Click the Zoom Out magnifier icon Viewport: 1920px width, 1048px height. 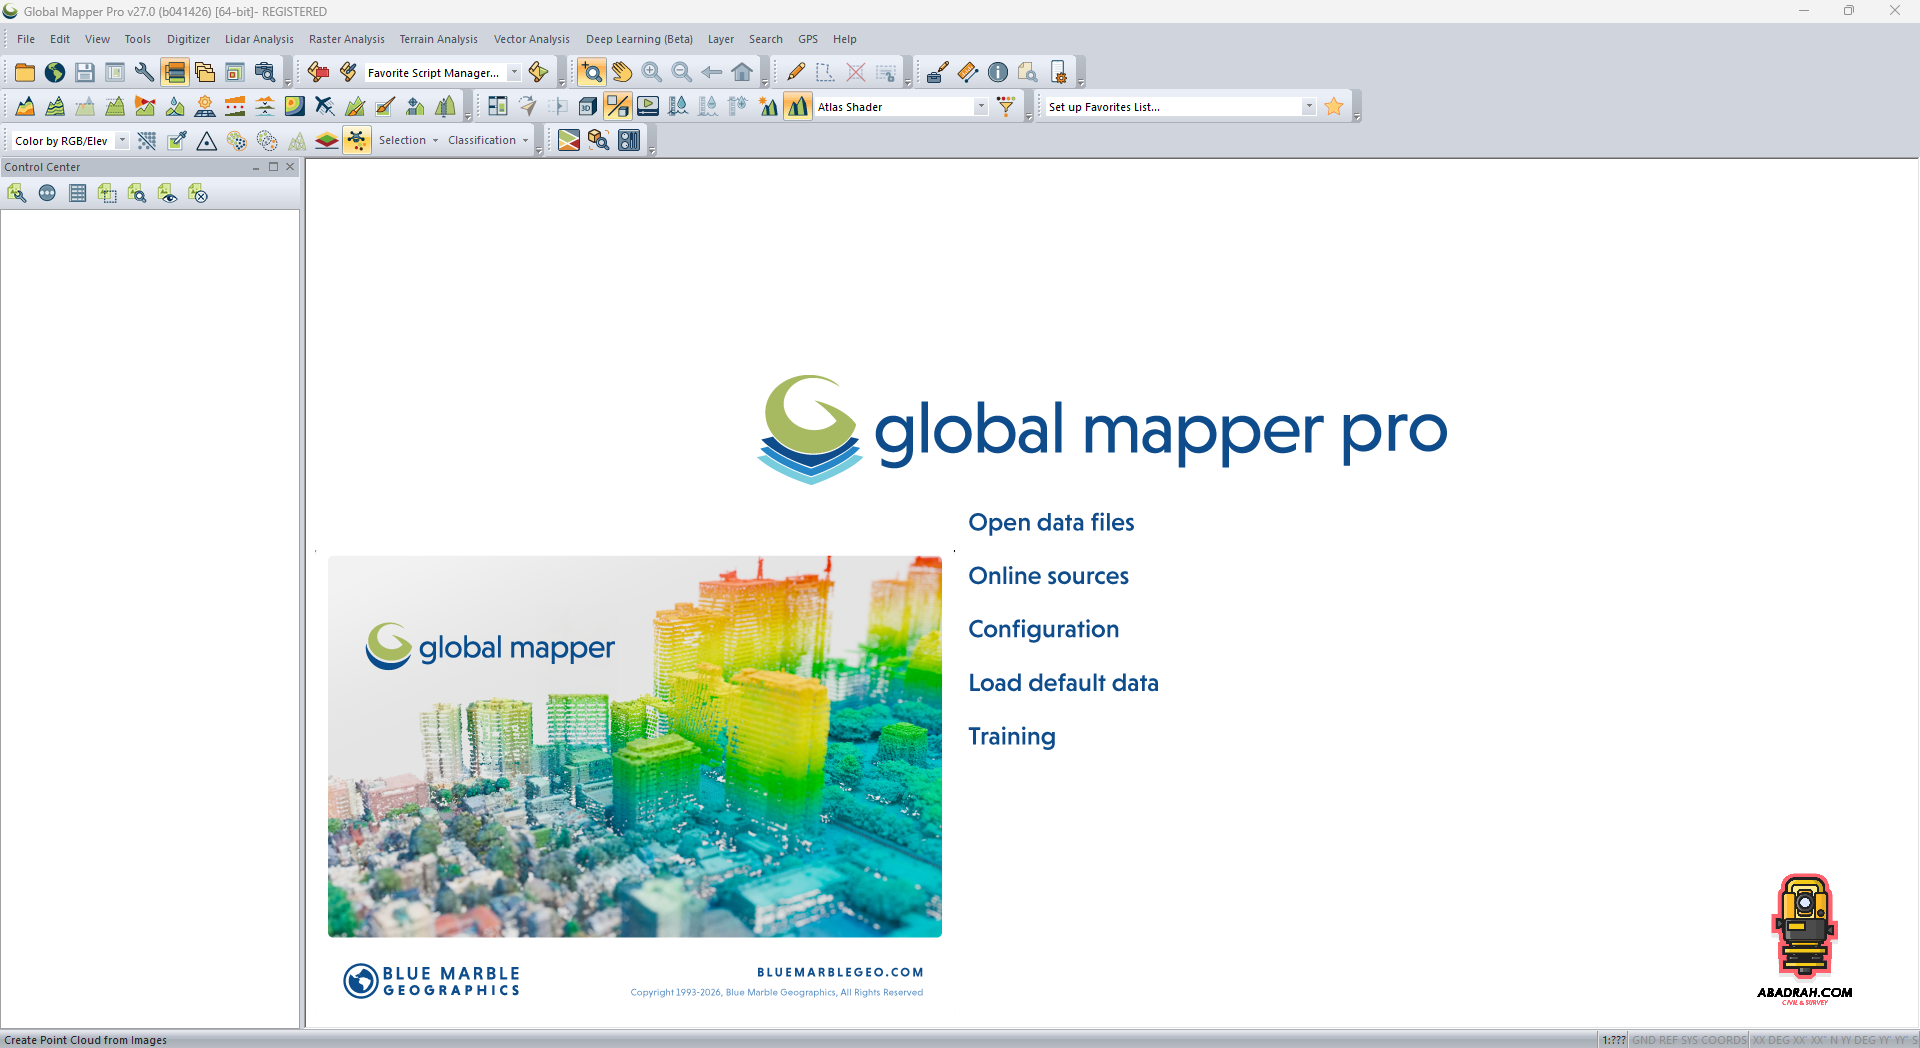(x=682, y=72)
